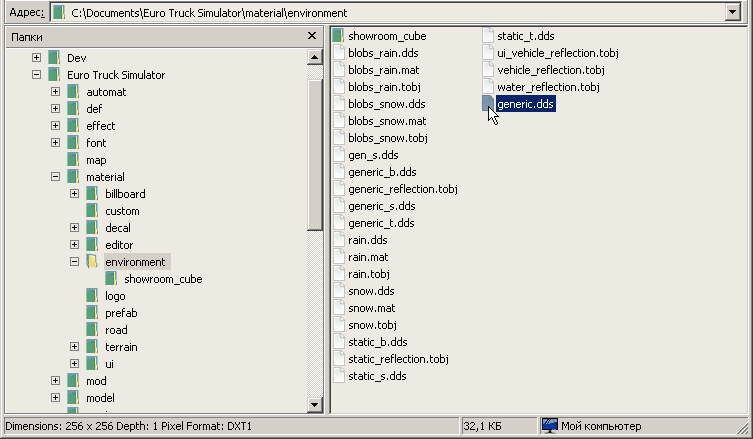Click the showroom_cube folder icon in file list
Screen dimensions: 753x439
339,36
